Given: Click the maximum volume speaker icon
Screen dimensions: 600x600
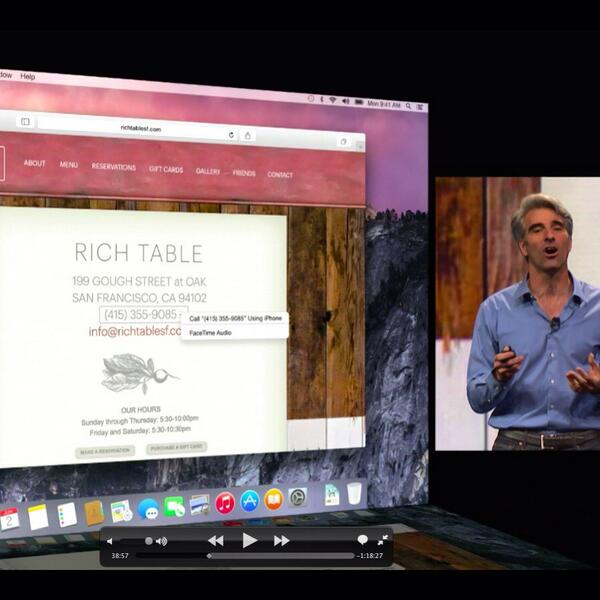Looking at the screenshot, I should [162, 541].
